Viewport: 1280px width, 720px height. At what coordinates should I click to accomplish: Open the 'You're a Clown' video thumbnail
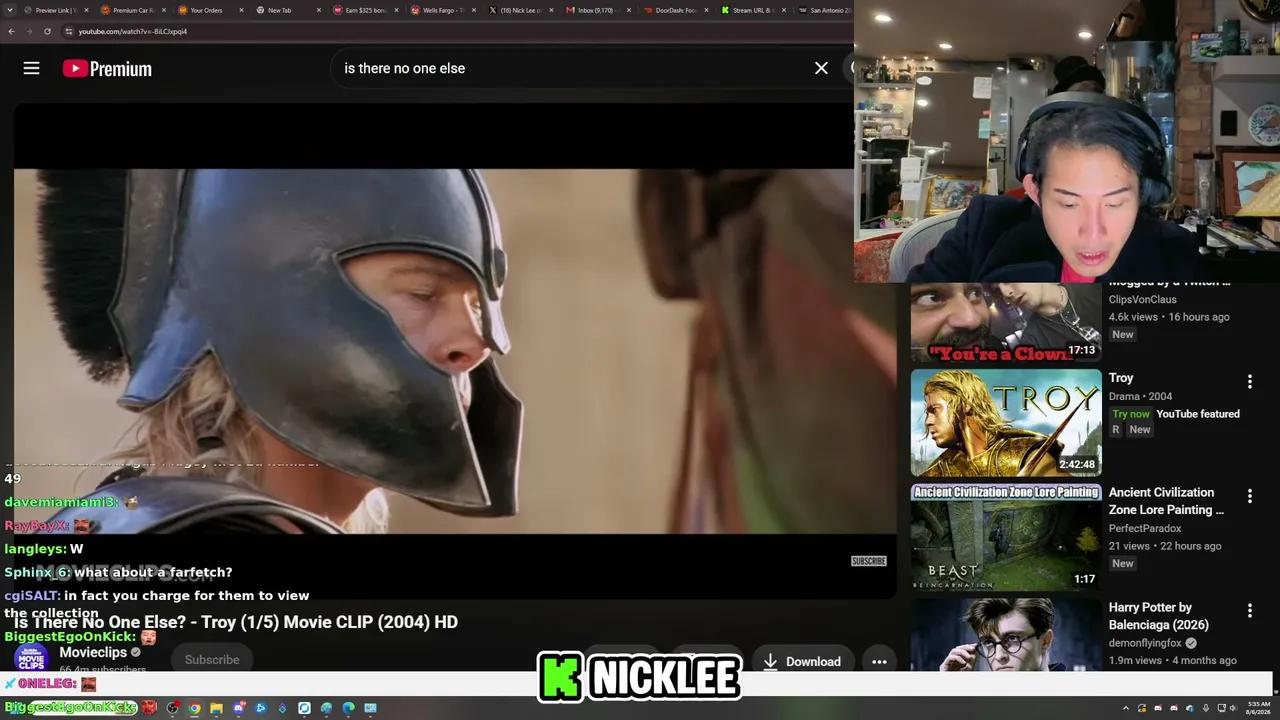[1006, 322]
